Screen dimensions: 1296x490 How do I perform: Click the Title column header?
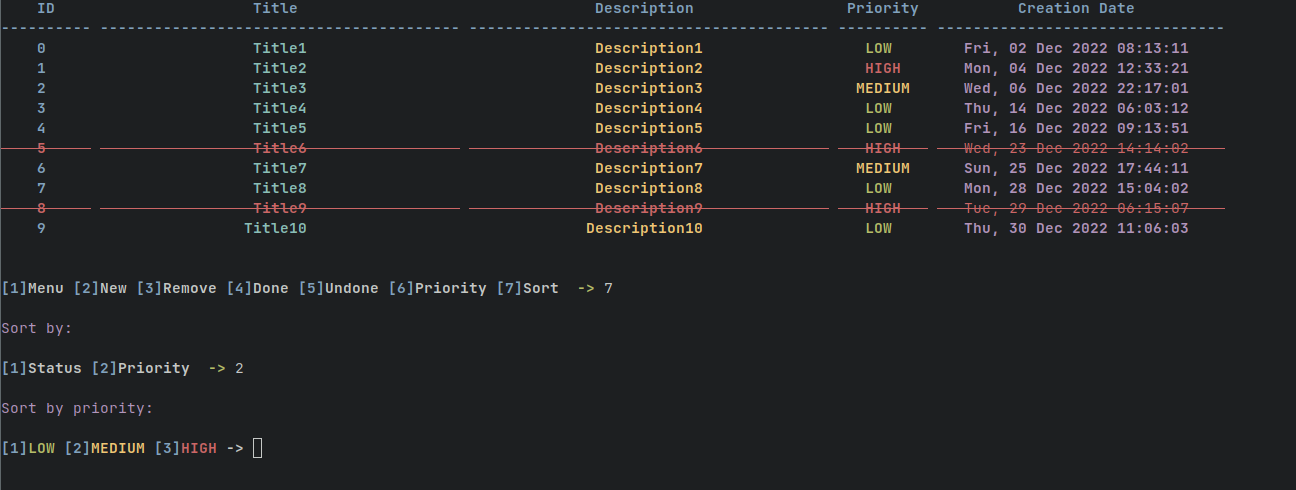275,8
